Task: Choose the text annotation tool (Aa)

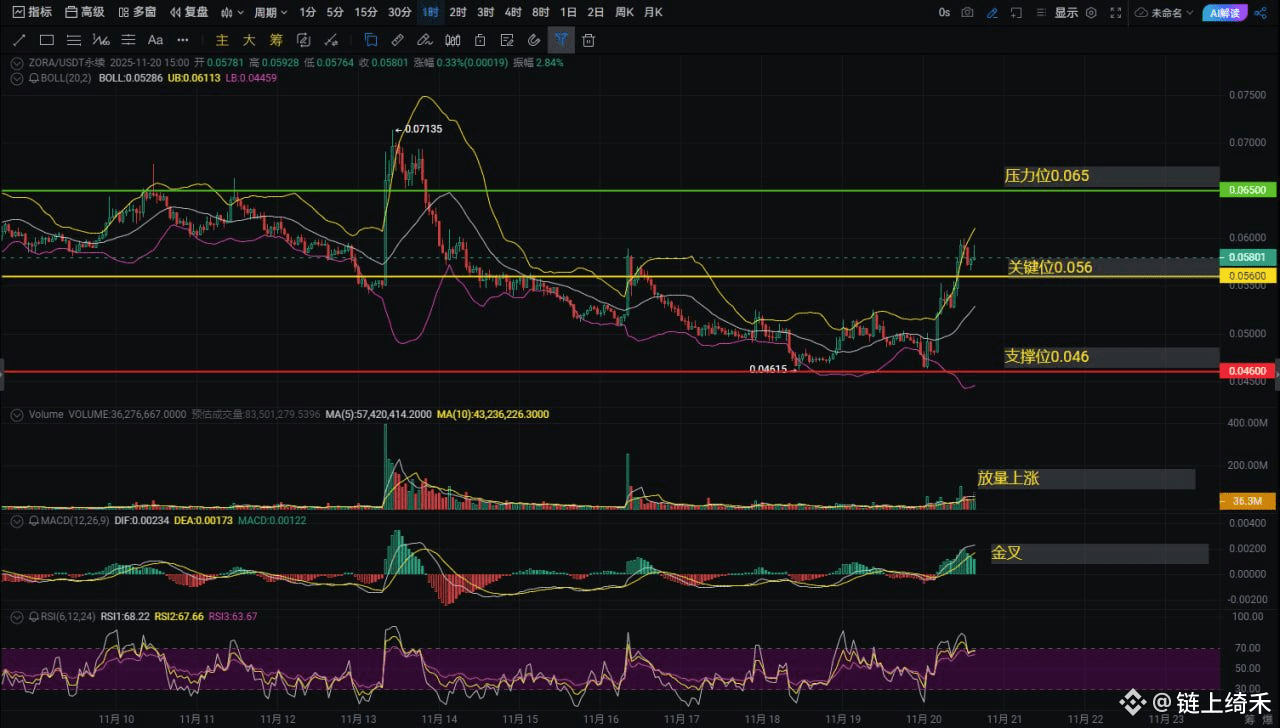Action: [x=155, y=40]
